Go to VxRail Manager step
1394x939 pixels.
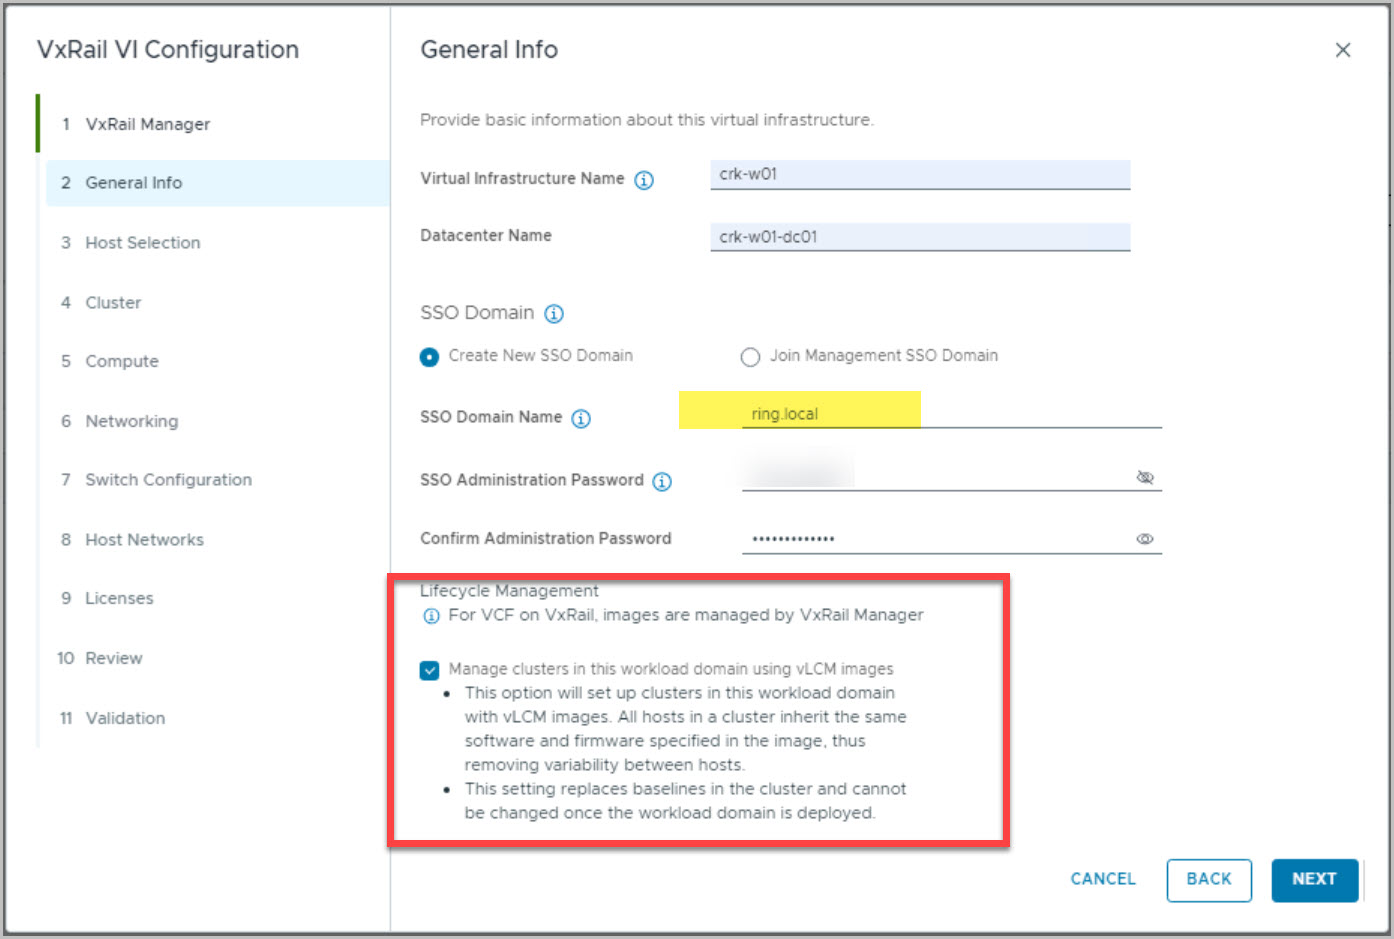[x=147, y=124]
